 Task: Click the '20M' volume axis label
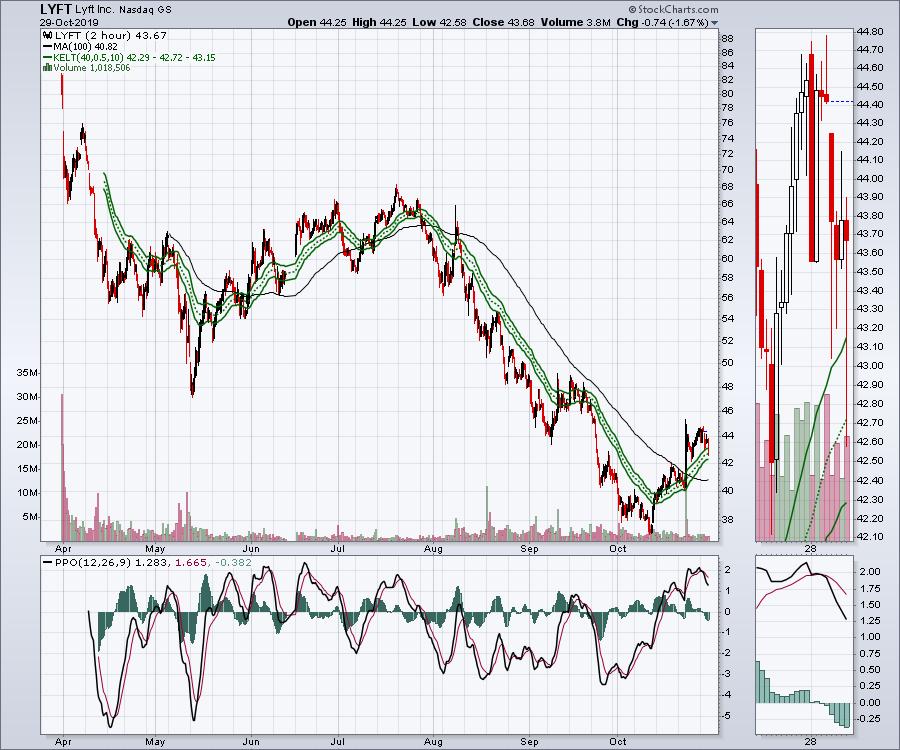point(28,445)
